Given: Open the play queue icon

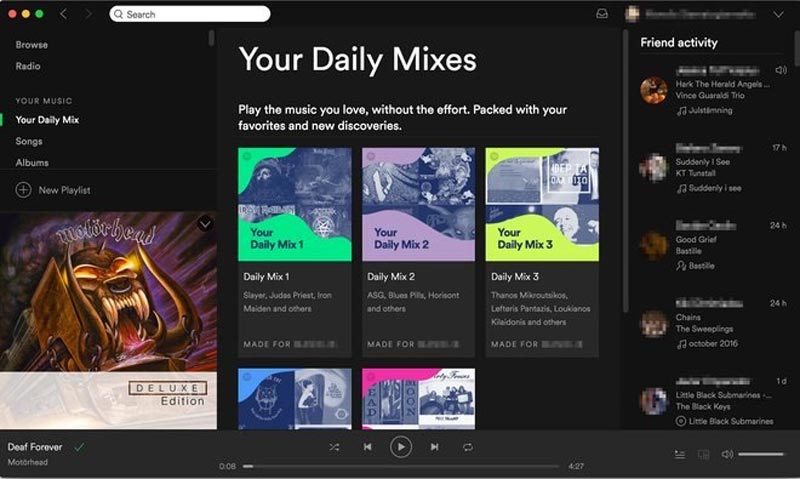Looking at the screenshot, I should pos(680,454).
